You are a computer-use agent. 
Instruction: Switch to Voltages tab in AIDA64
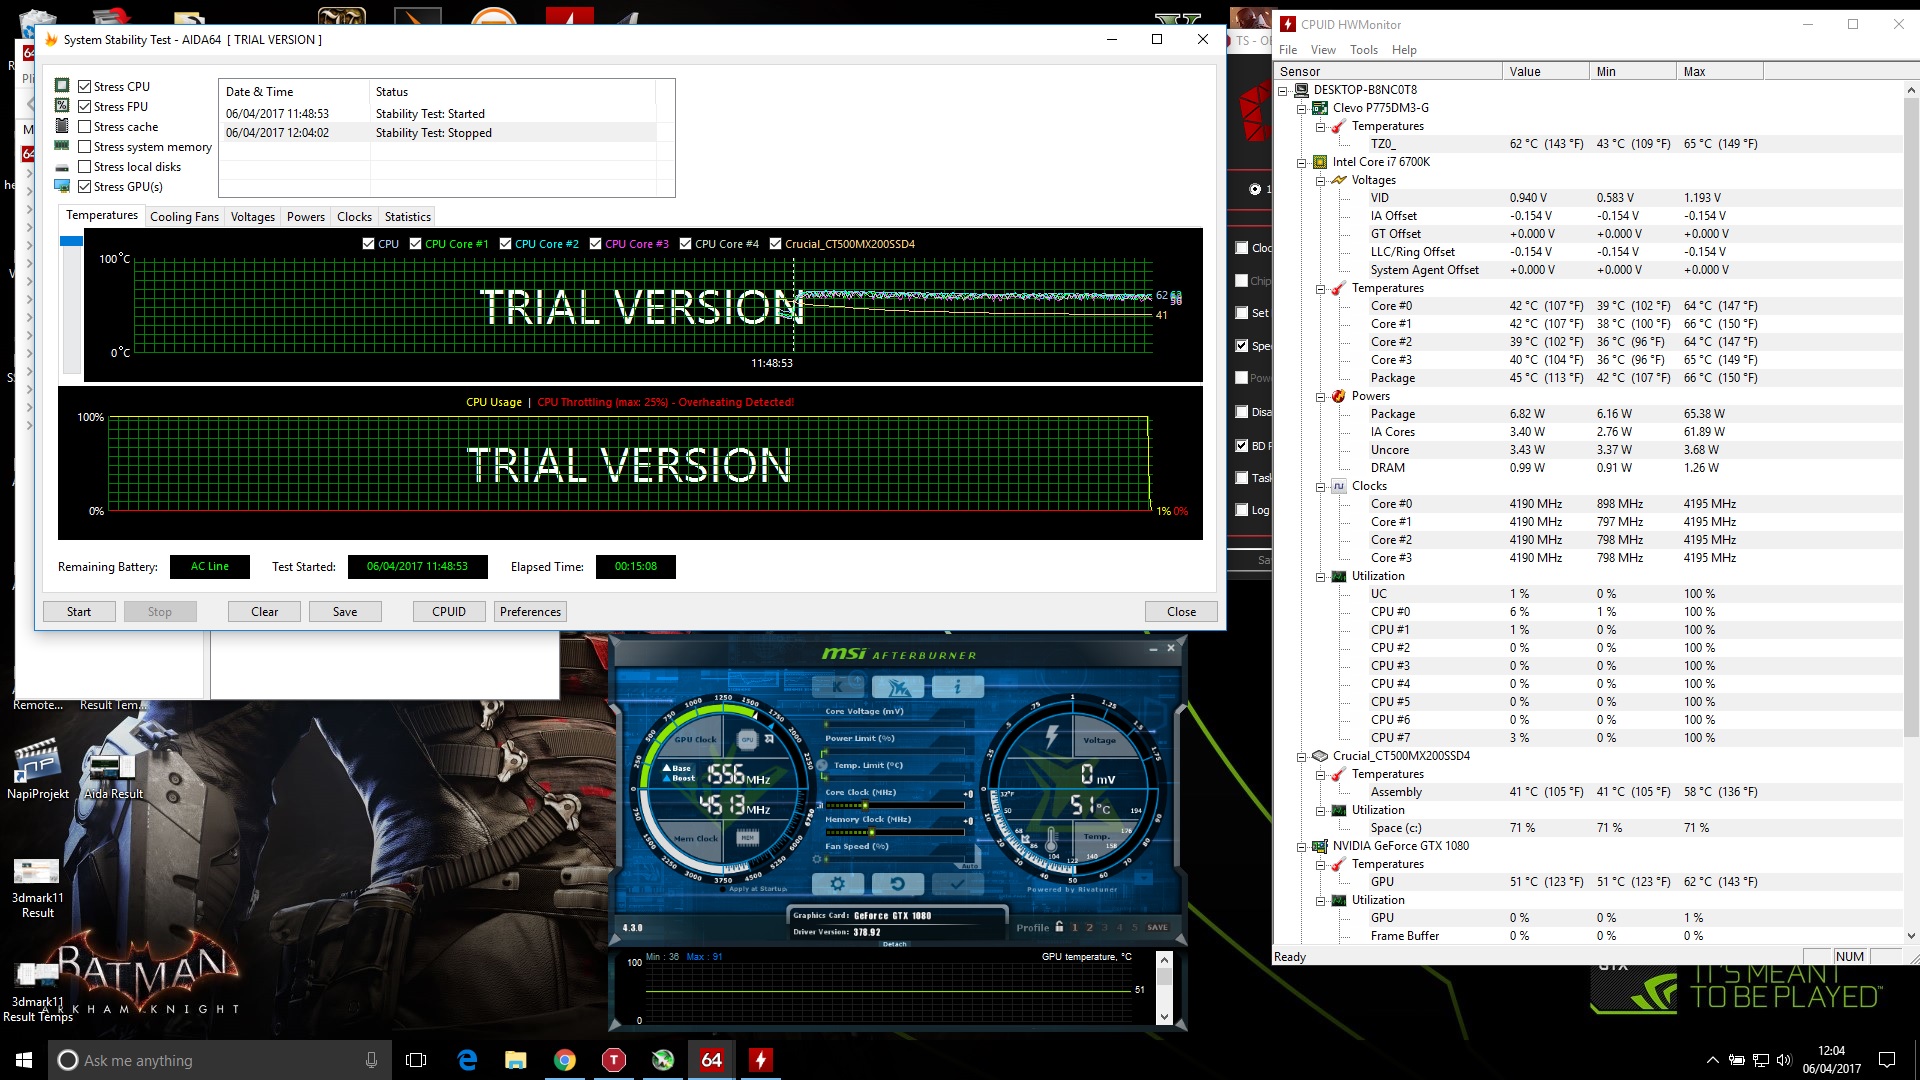pos(253,217)
